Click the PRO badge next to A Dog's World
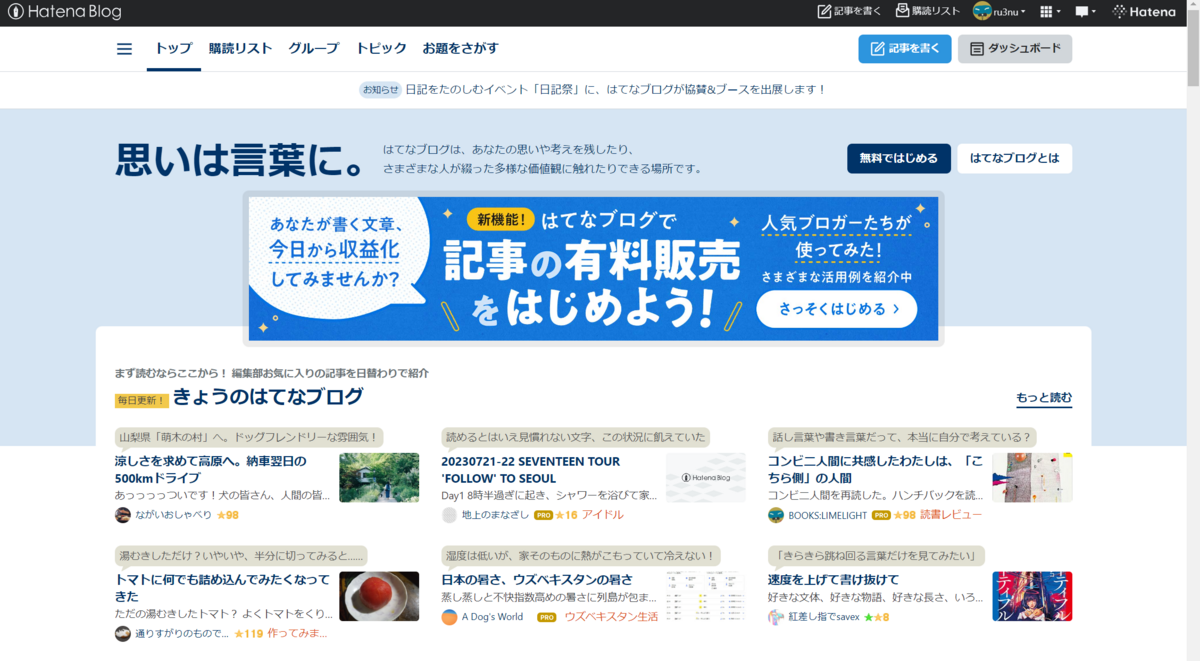 pos(546,617)
